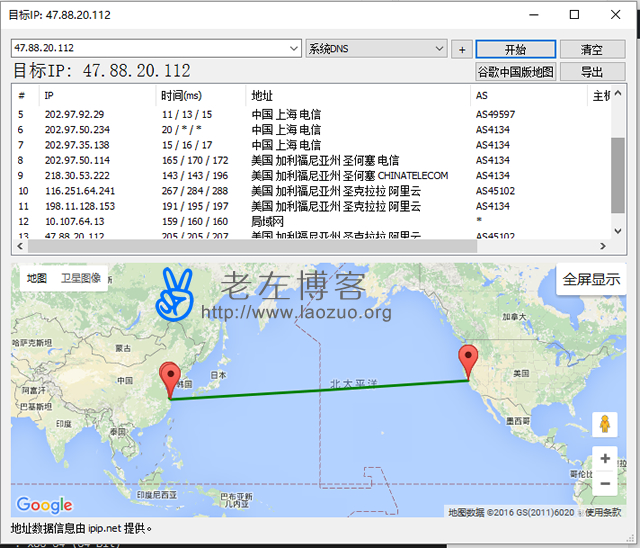Click the 导出 export button

592,72
